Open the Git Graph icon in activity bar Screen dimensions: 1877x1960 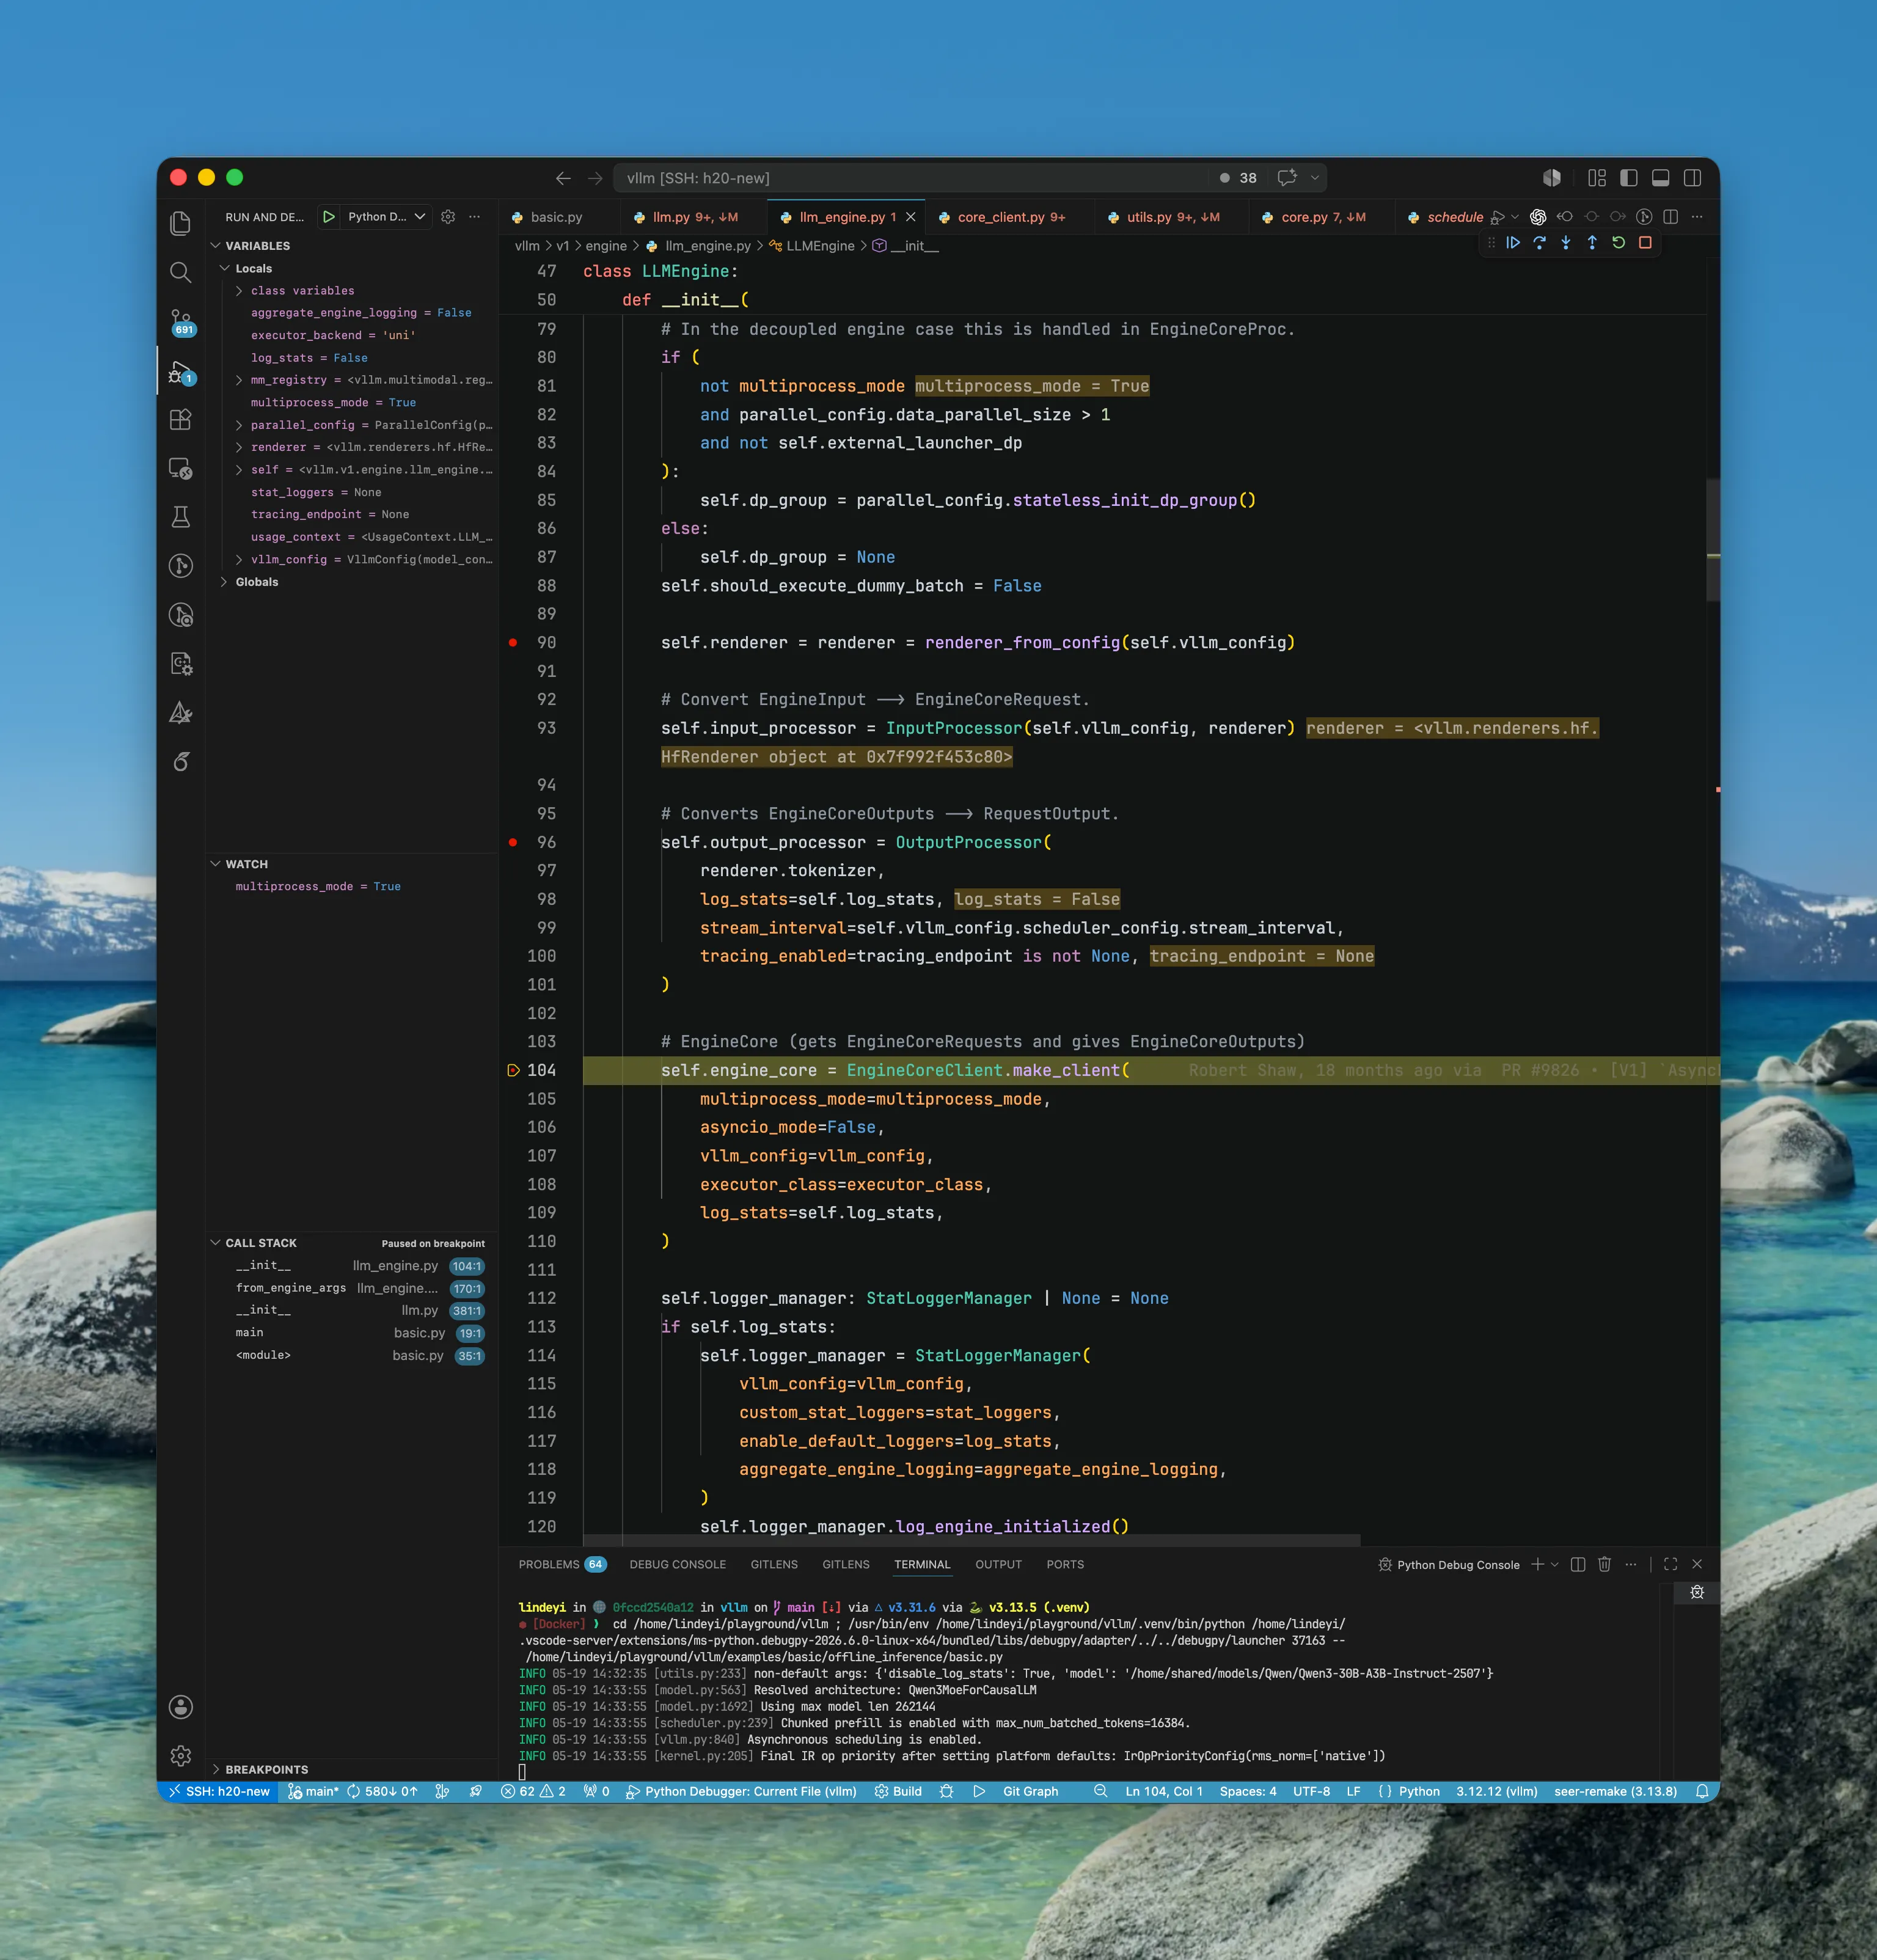click(181, 566)
